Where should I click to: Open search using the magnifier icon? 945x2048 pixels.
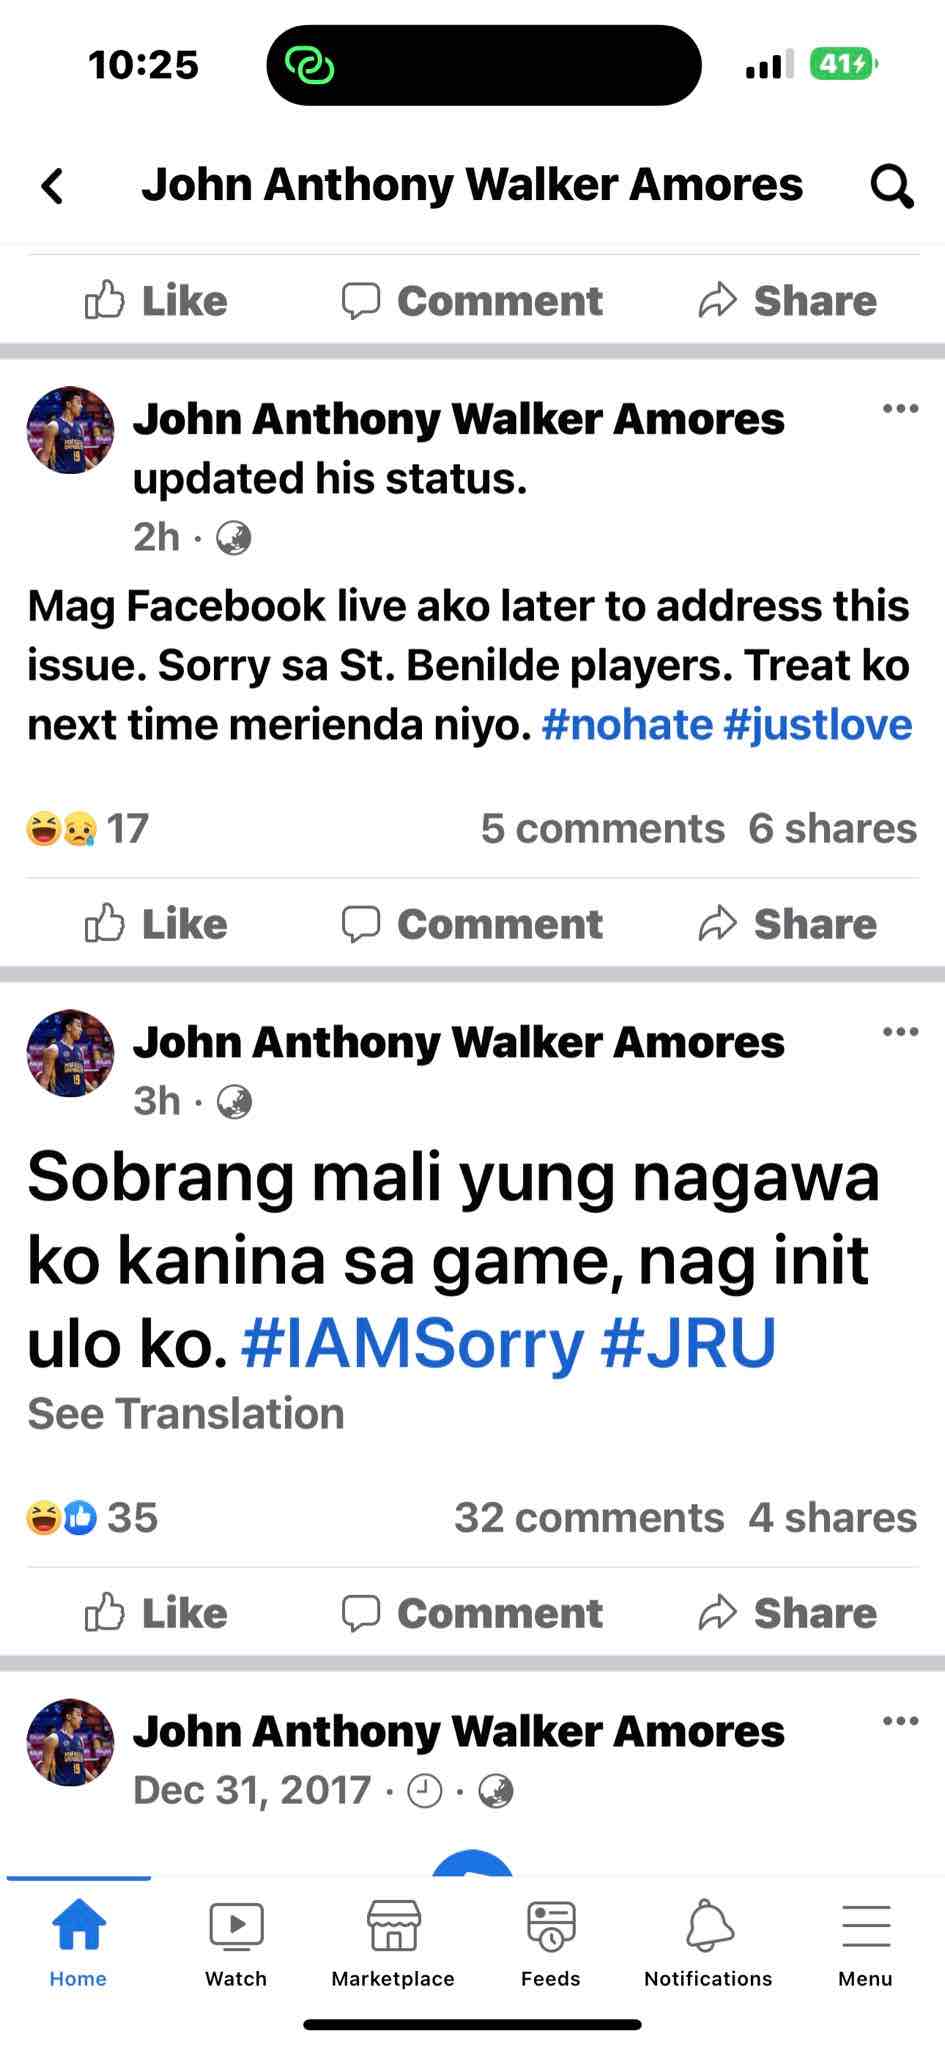coord(892,186)
